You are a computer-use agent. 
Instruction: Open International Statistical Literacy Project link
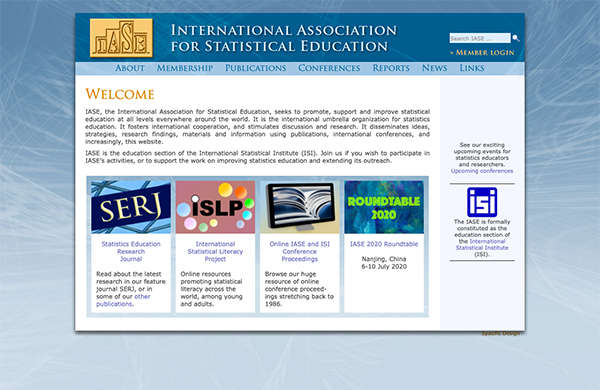click(x=215, y=251)
